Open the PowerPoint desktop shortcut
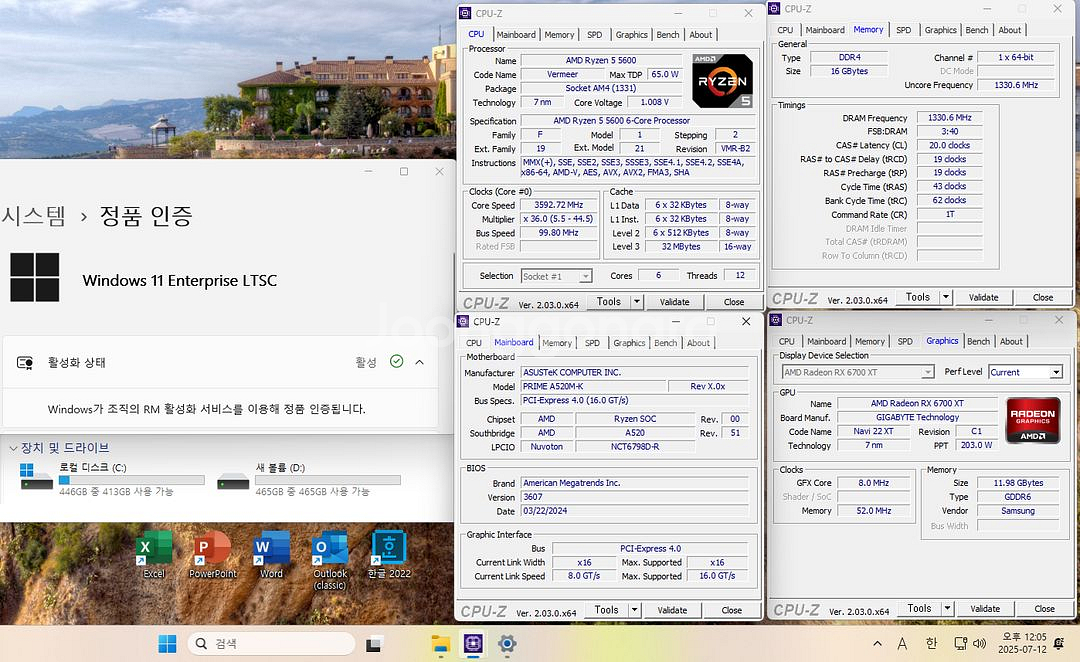Viewport: 1080px width, 662px height. point(213,555)
